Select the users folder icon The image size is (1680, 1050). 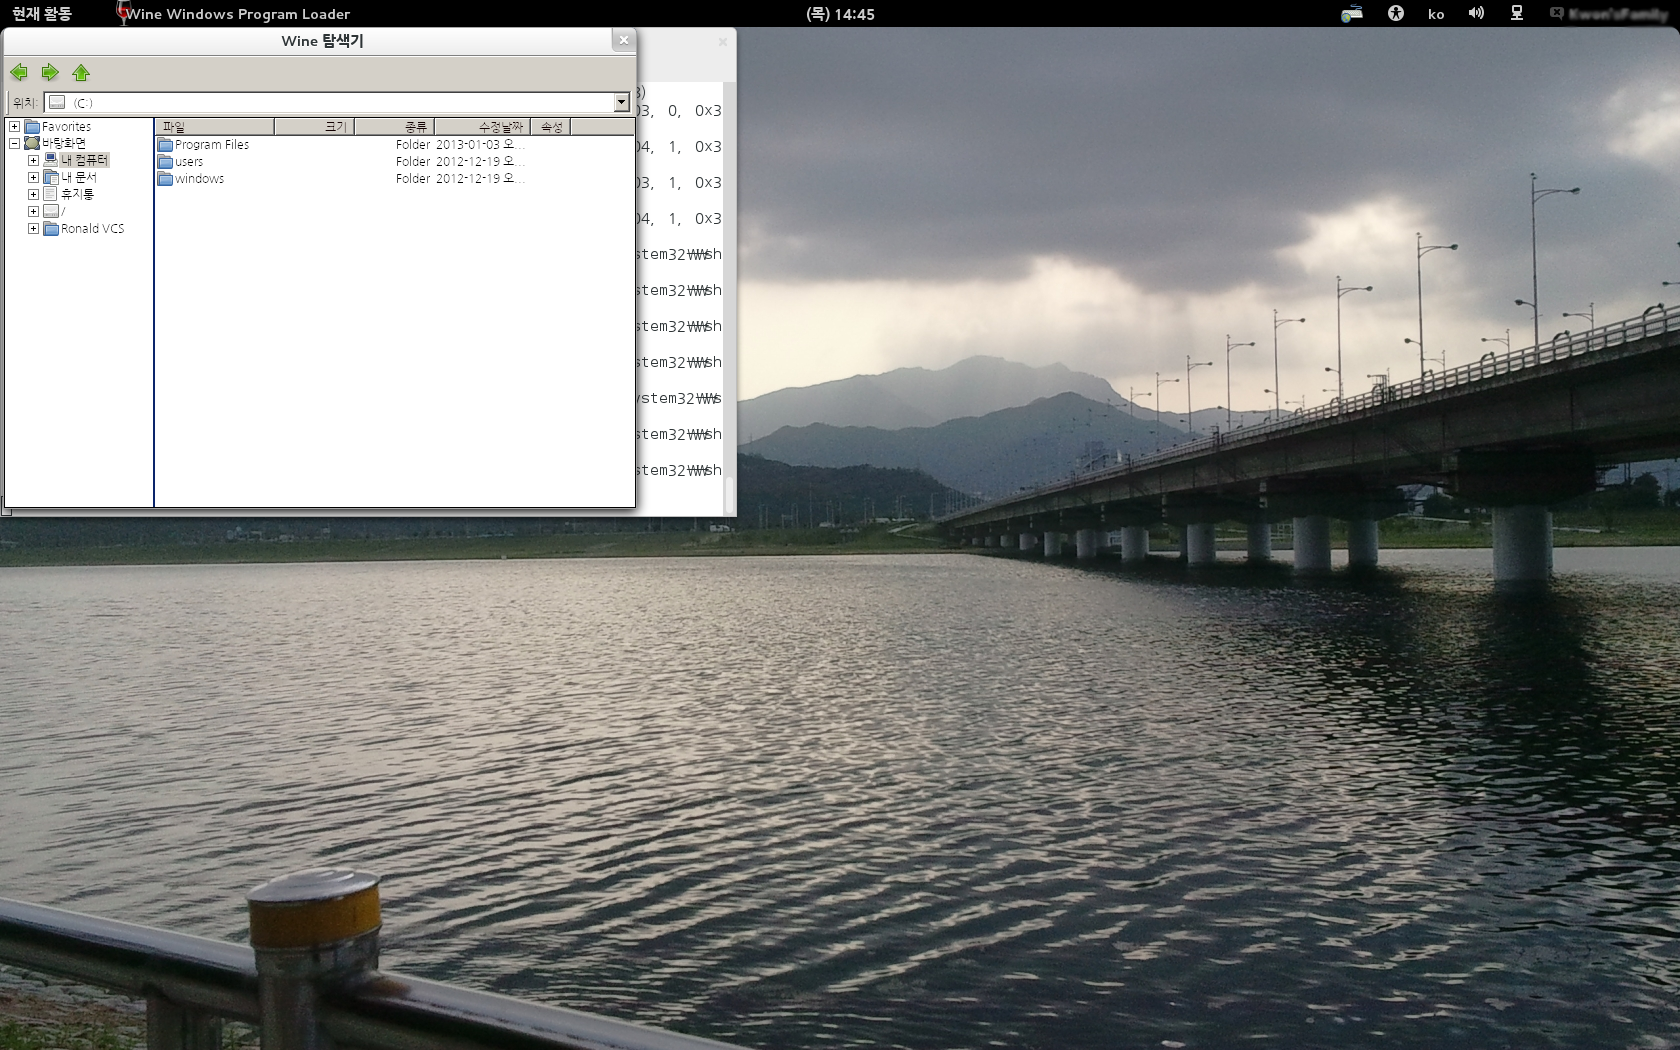point(165,162)
